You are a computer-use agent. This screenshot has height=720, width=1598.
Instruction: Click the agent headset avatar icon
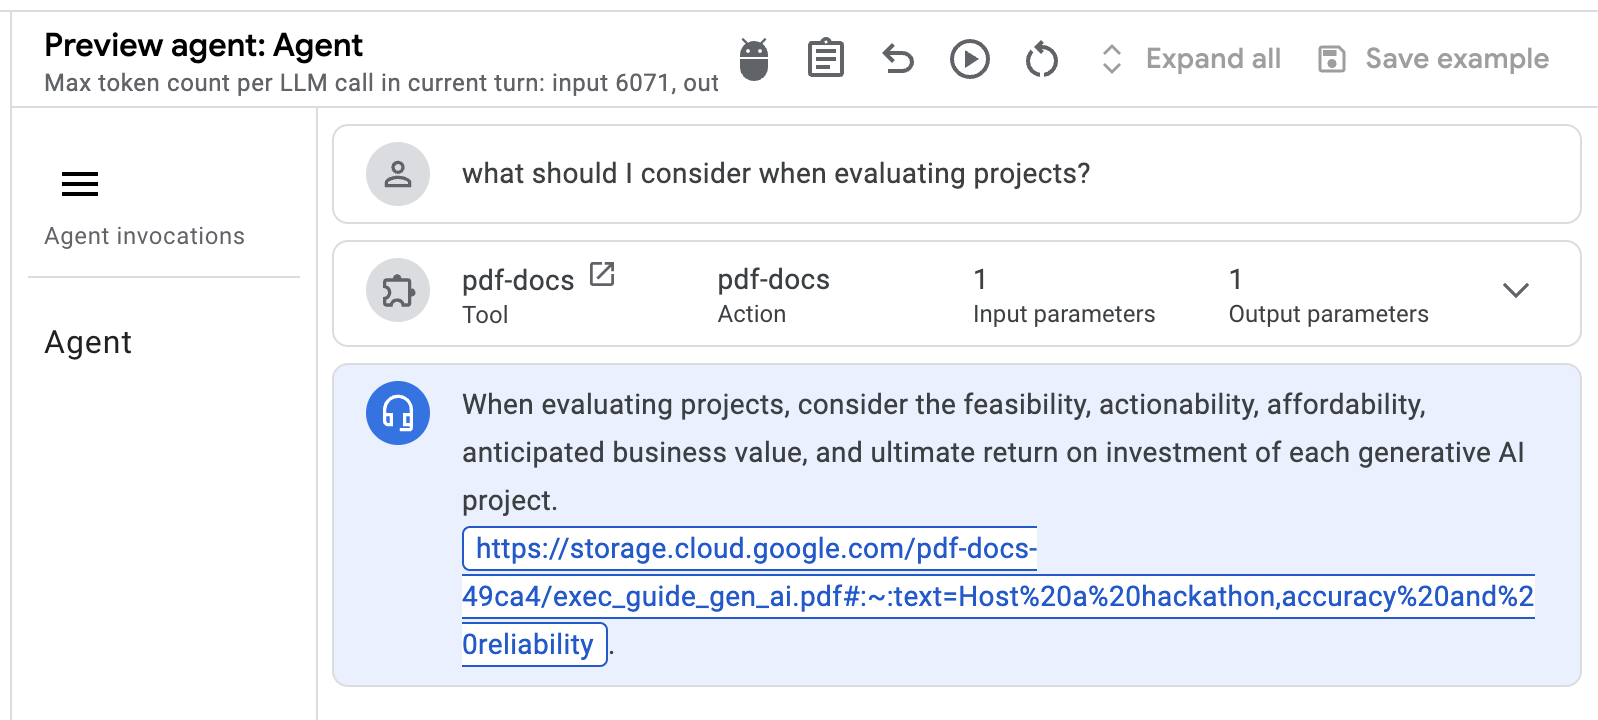[398, 413]
